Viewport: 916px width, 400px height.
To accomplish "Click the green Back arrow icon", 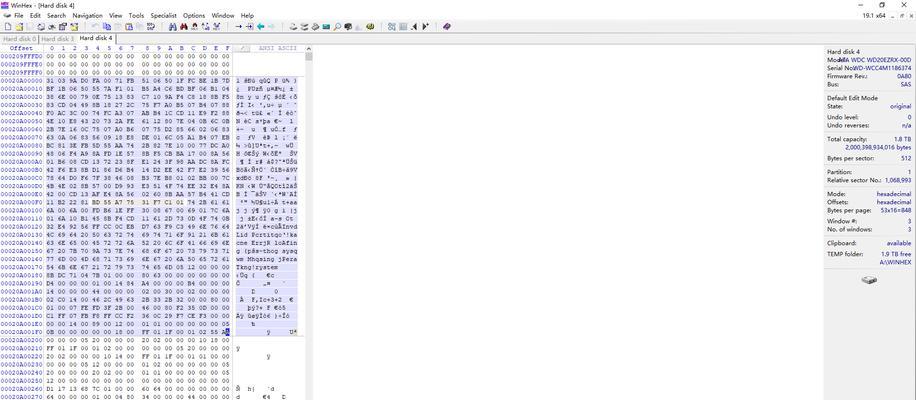I will (x=261, y=26).
